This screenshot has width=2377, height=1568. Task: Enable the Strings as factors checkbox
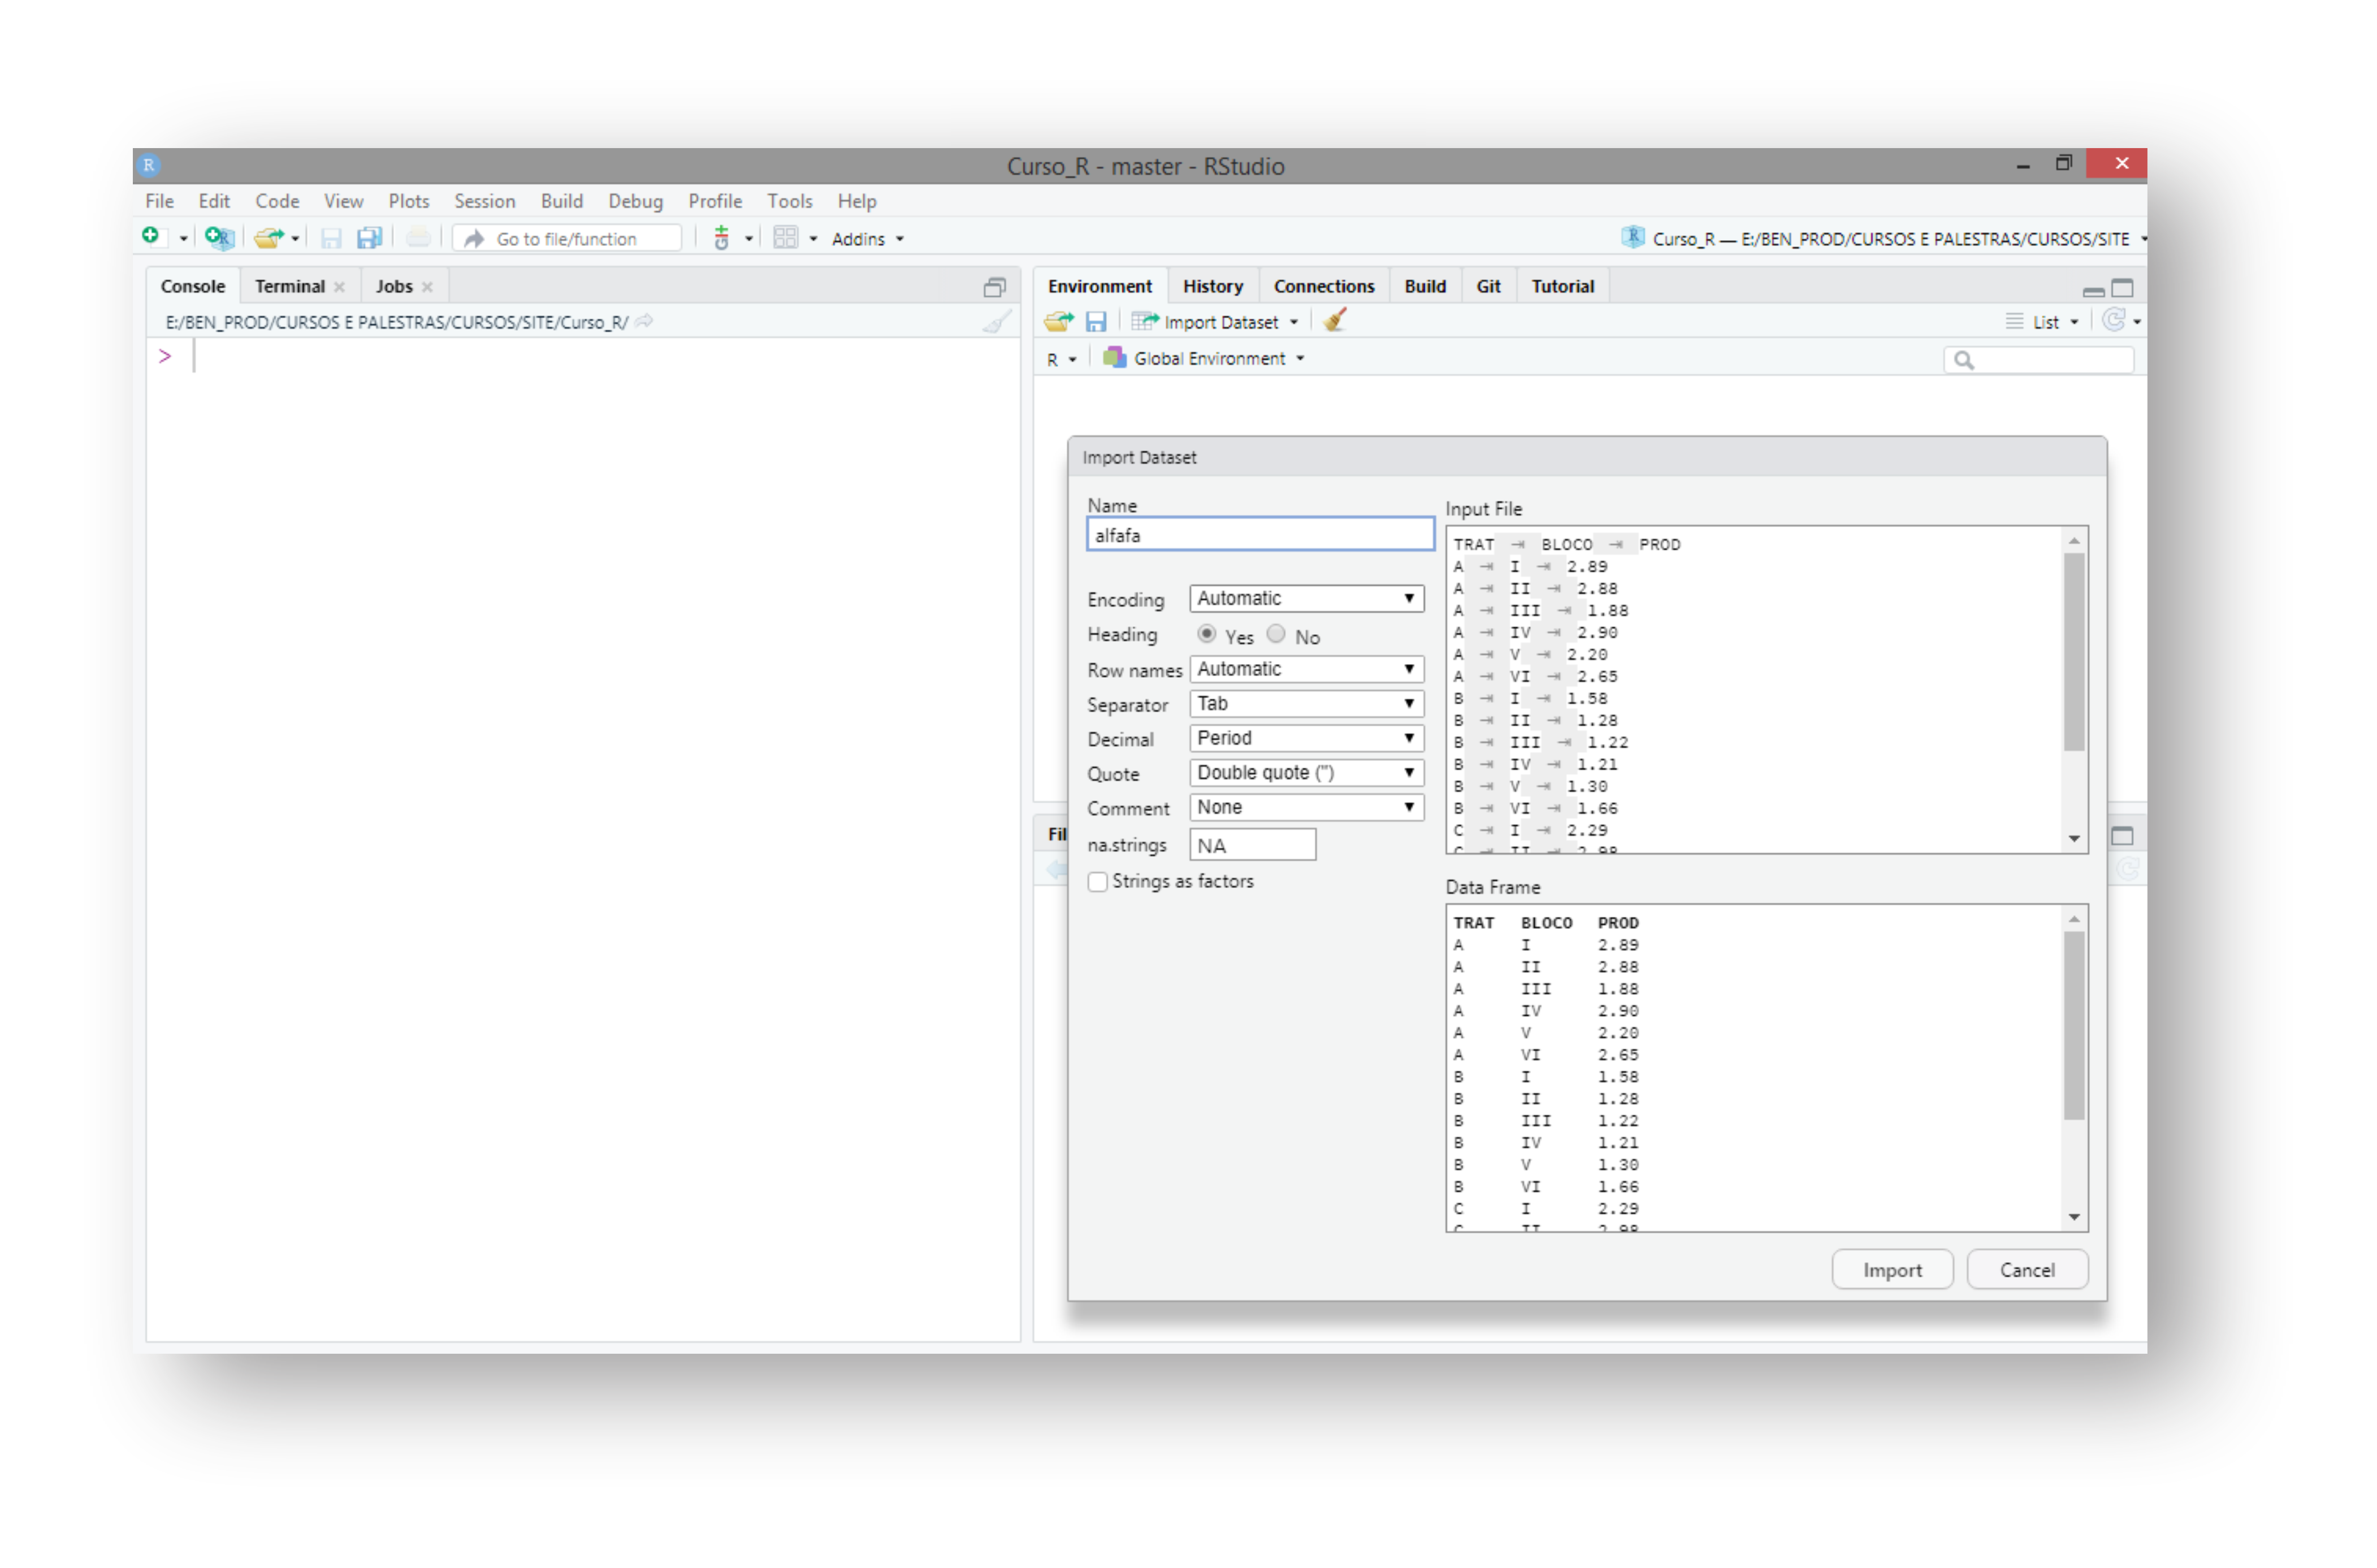pos(1099,882)
